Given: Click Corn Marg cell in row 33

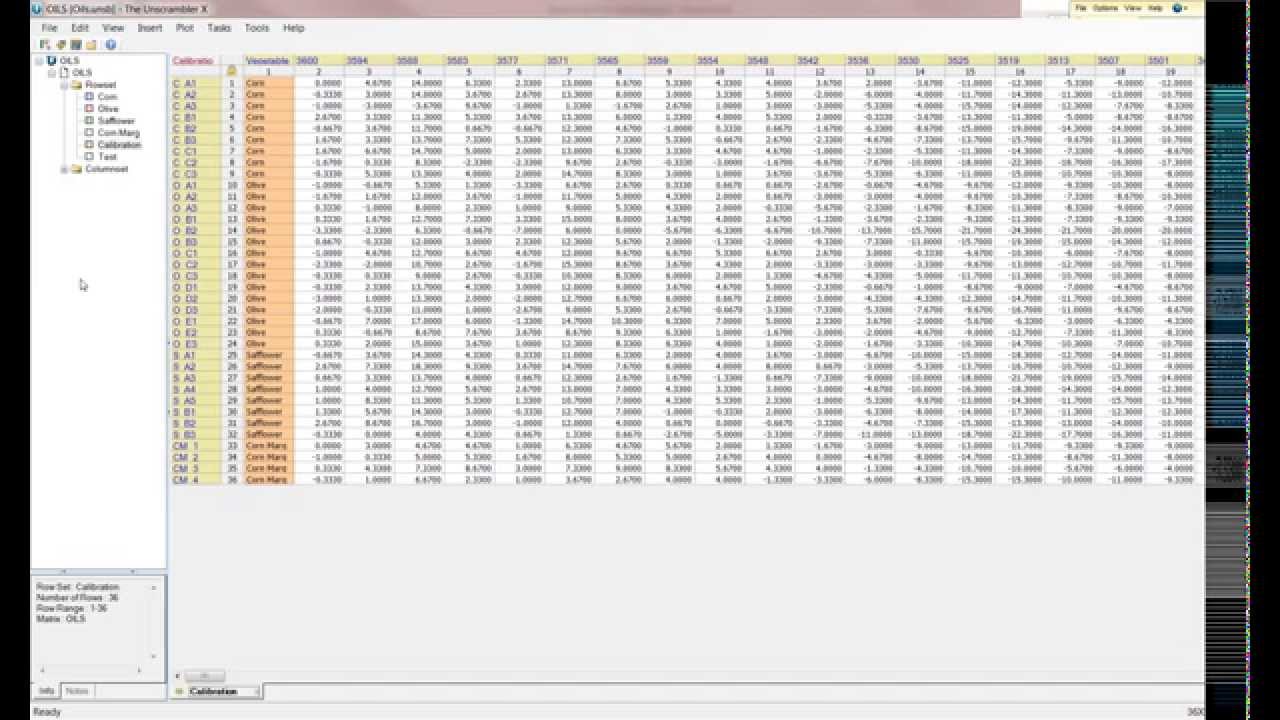Looking at the screenshot, I should coord(268,446).
